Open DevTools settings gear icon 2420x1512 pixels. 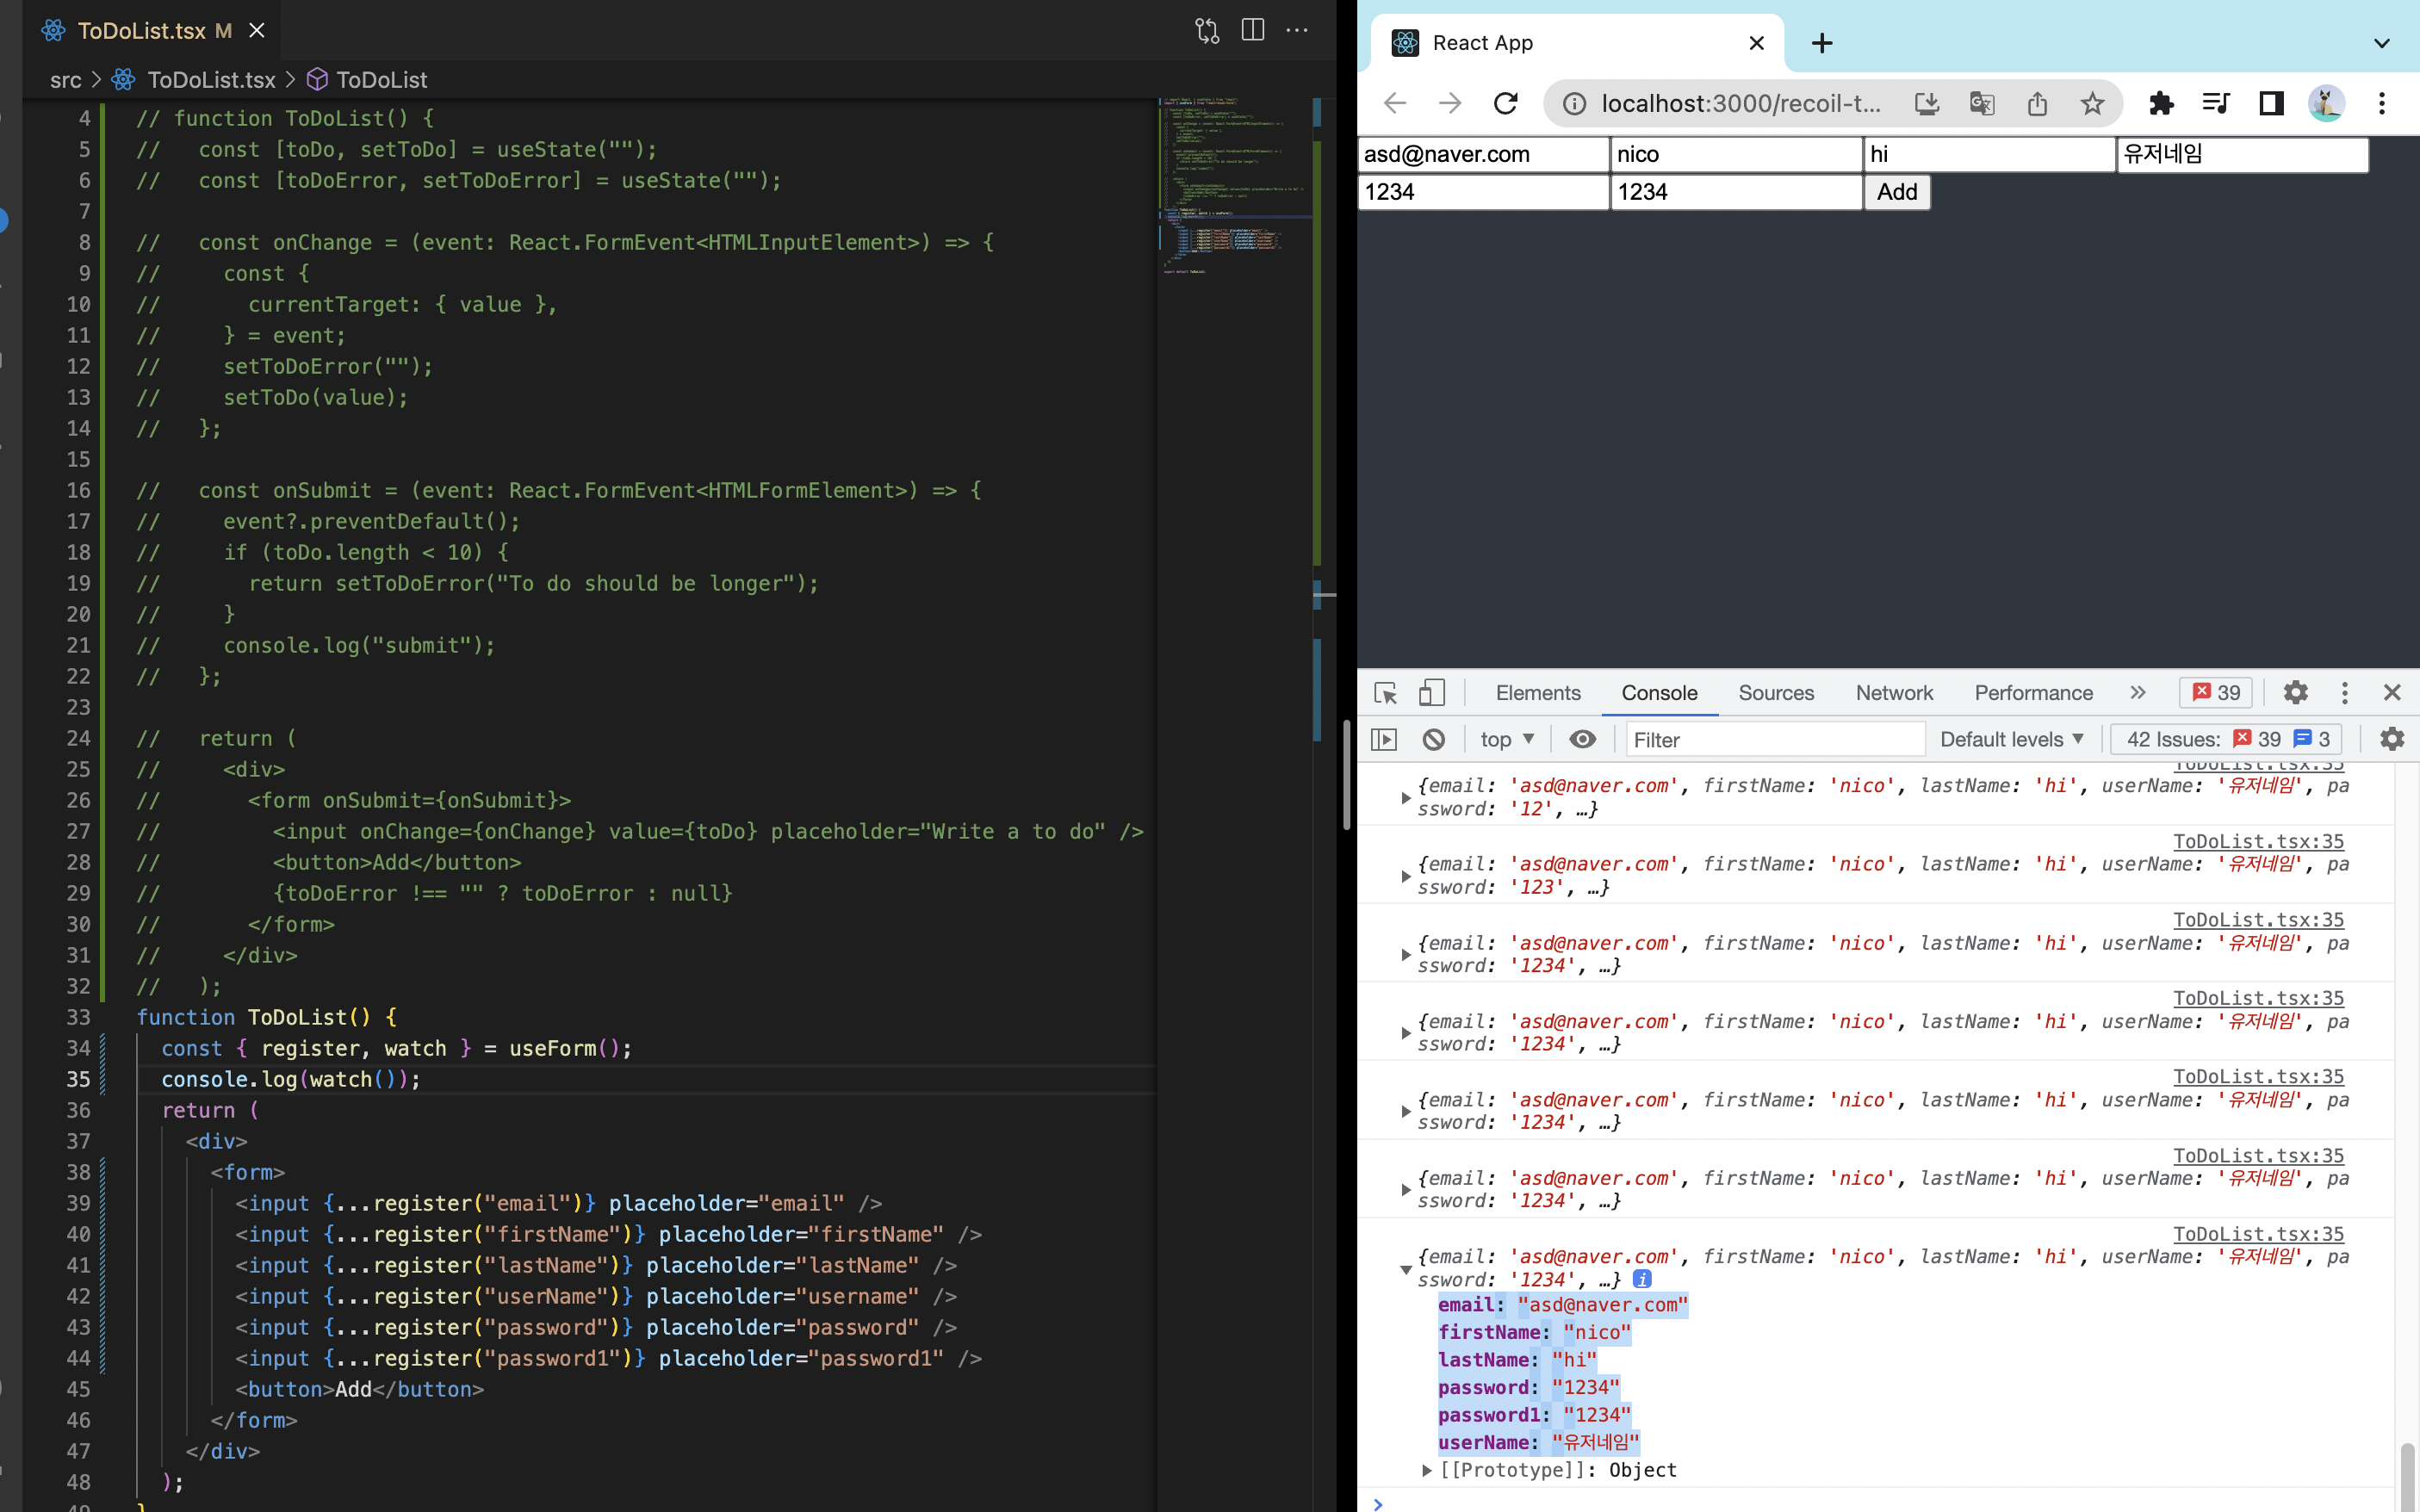[2295, 693]
